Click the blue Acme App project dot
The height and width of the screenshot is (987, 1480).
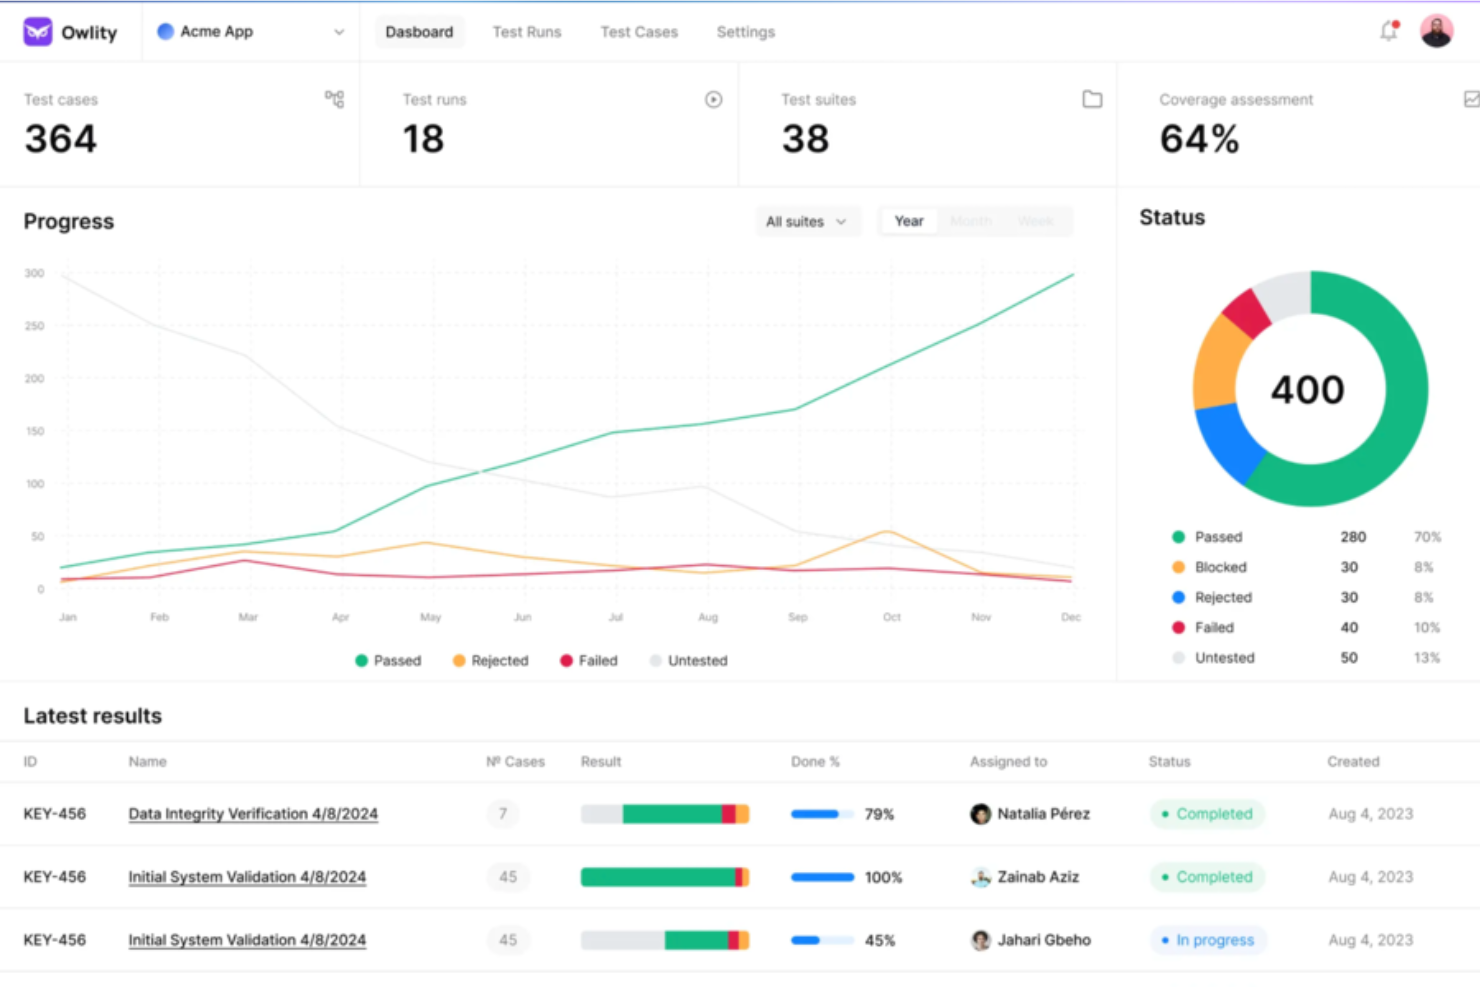pos(164,31)
